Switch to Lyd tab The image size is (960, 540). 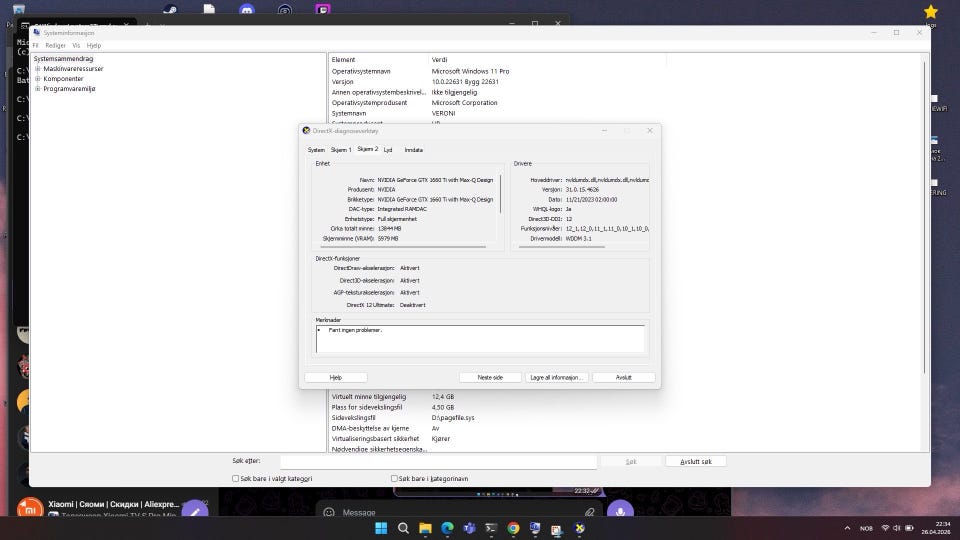click(x=388, y=150)
